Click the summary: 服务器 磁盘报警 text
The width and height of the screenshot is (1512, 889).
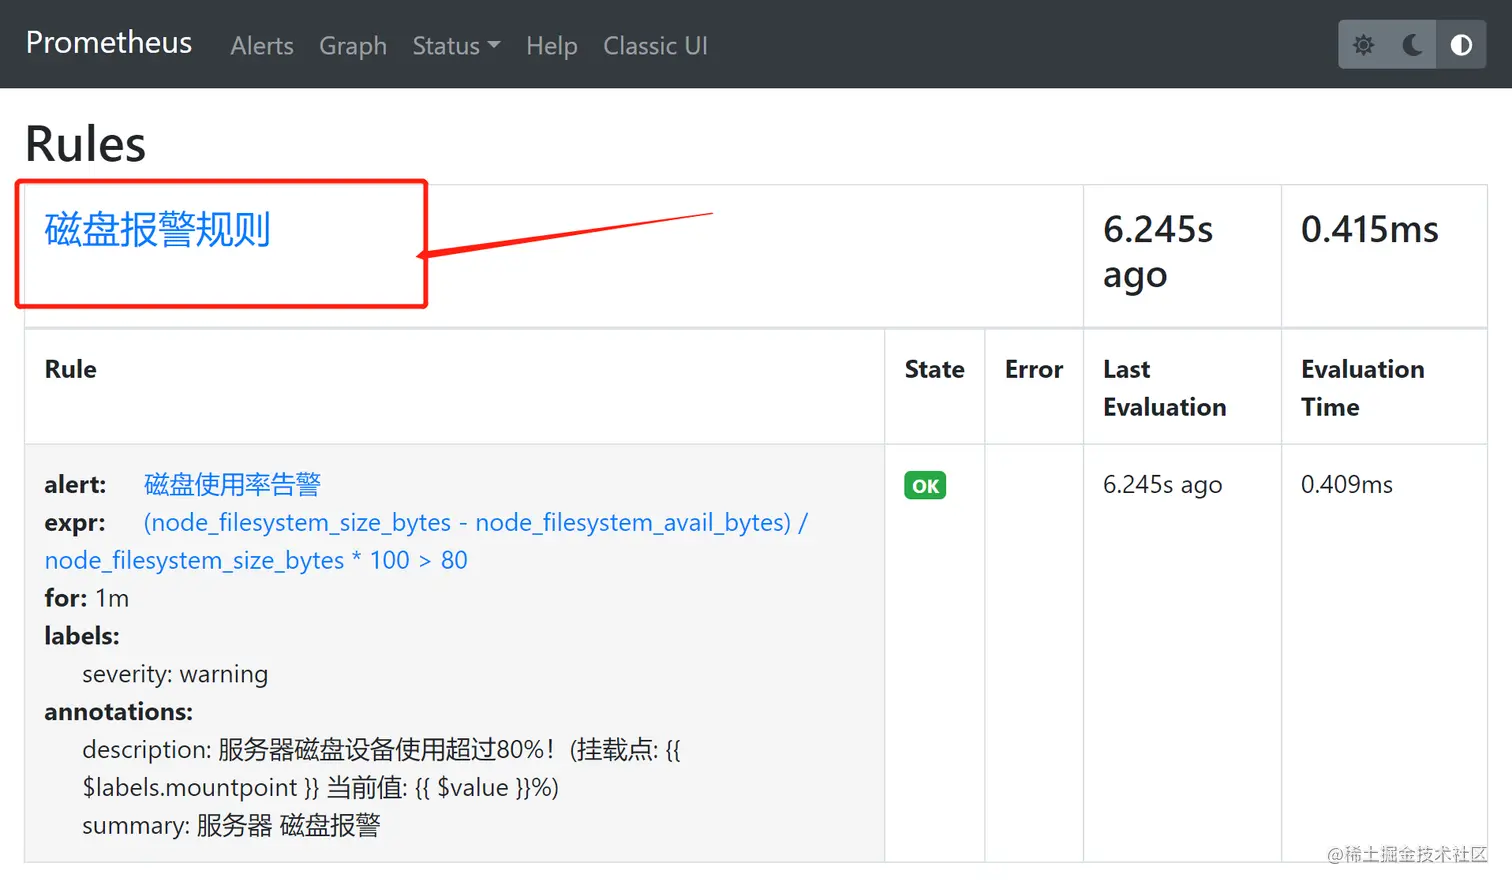pos(231,826)
